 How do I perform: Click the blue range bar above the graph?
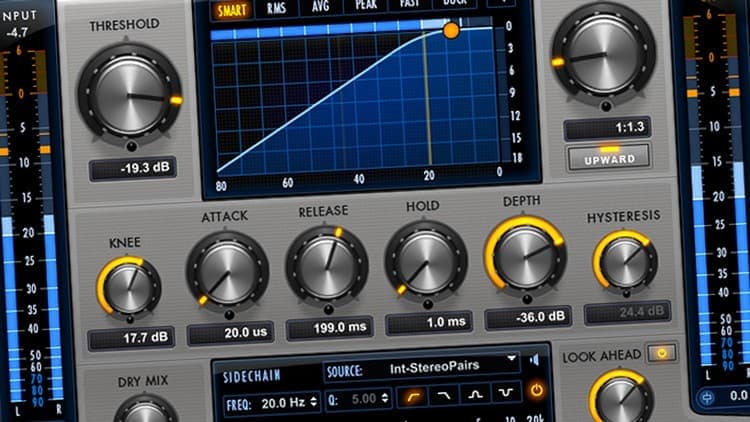(352, 29)
